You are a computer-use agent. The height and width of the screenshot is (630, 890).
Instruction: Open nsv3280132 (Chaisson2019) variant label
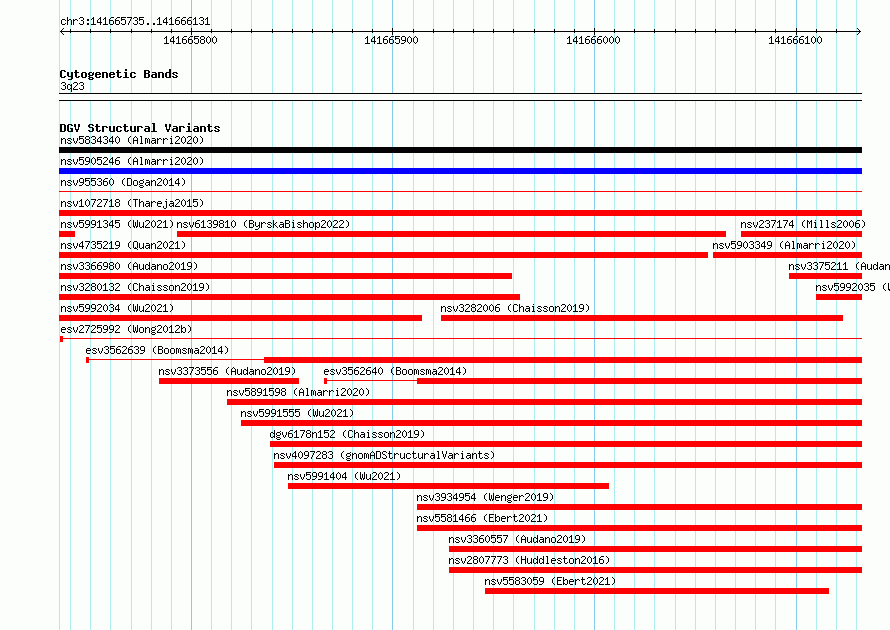click(135, 287)
